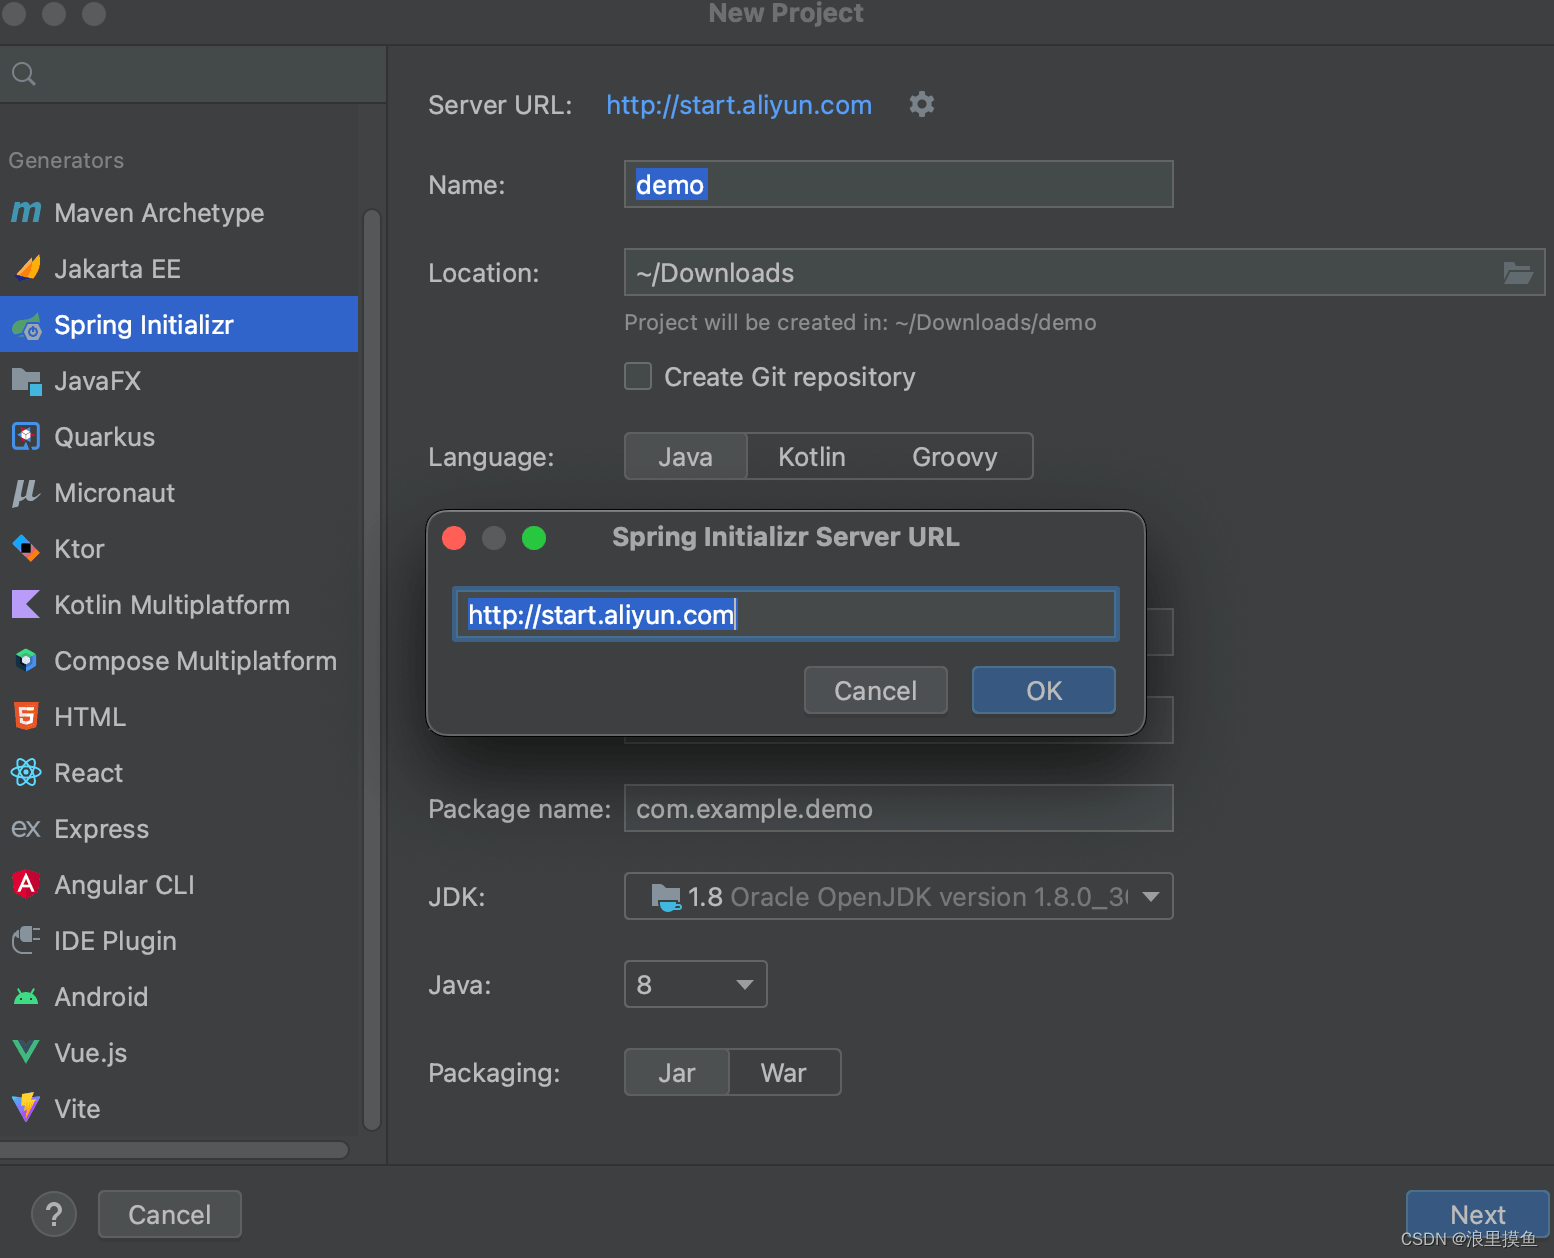The height and width of the screenshot is (1258, 1554).
Task: Select Kotlin Multiplatform generator
Action: 179,604
